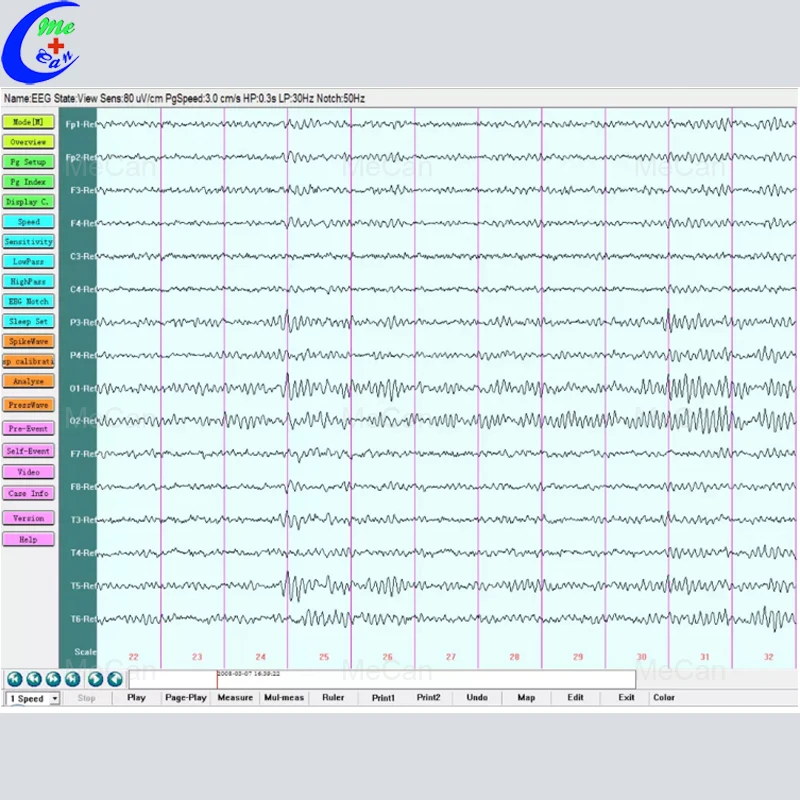This screenshot has width=800, height=800.
Task: Click the timeline bar showing the timestamp
Action: tap(400, 679)
